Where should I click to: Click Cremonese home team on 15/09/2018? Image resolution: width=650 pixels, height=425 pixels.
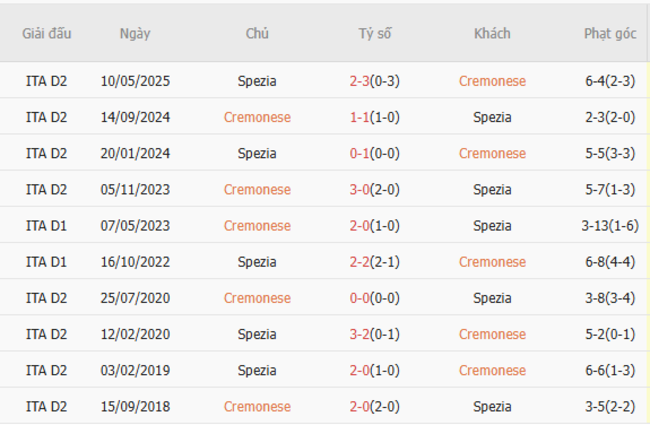tap(257, 406)
